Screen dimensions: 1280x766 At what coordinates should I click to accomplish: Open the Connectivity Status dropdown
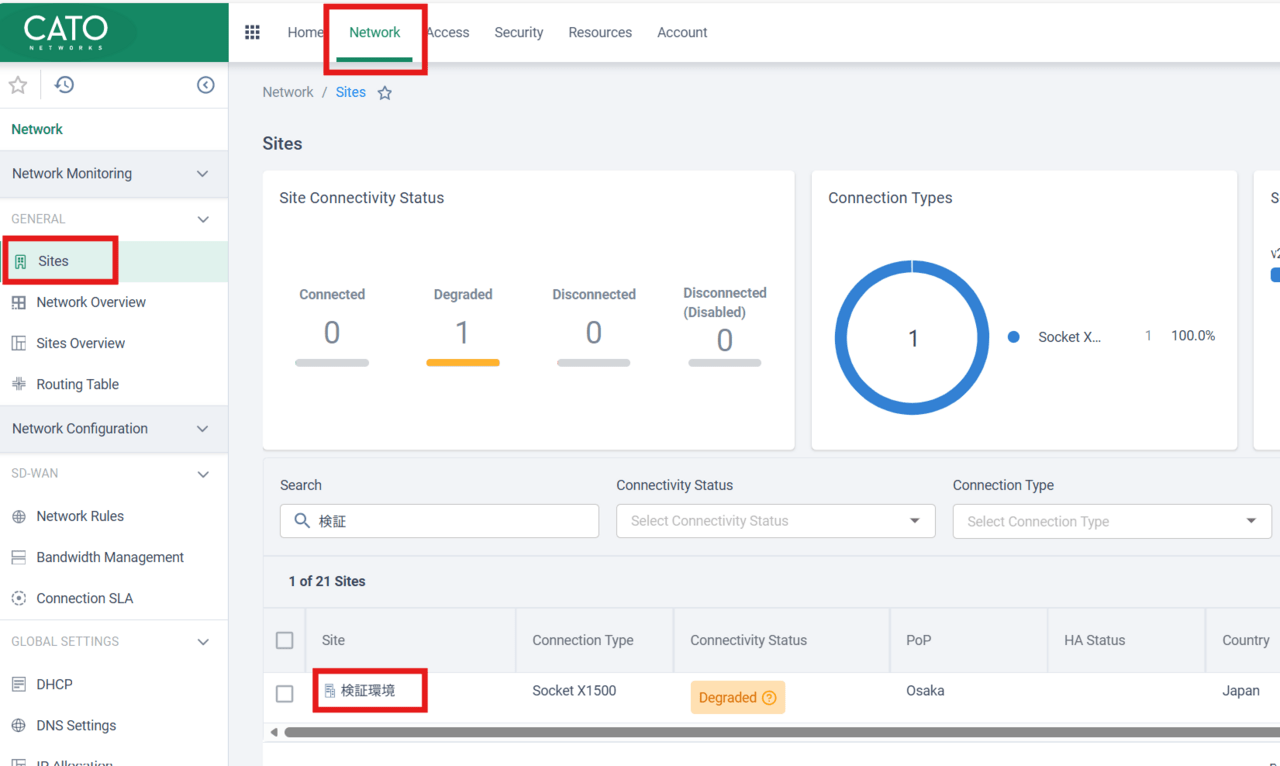point(775,521)
